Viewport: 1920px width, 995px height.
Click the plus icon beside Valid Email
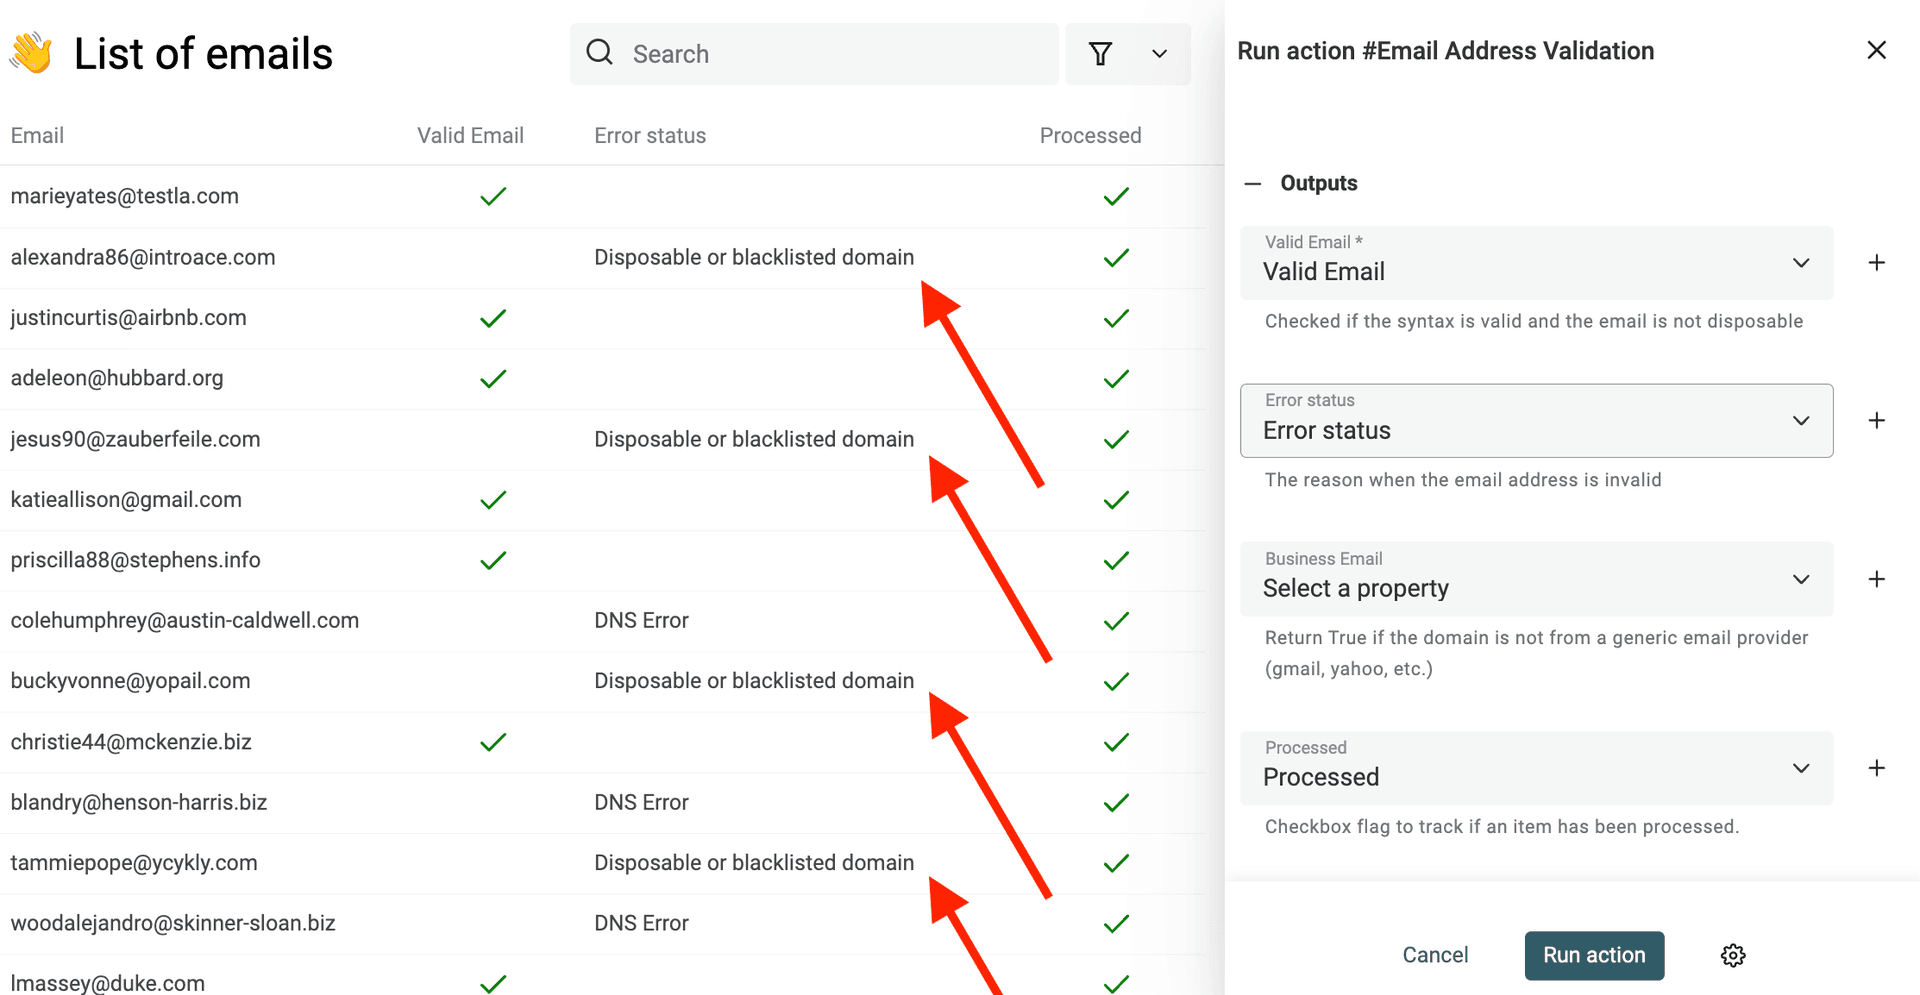click(x=1876, y=263)
